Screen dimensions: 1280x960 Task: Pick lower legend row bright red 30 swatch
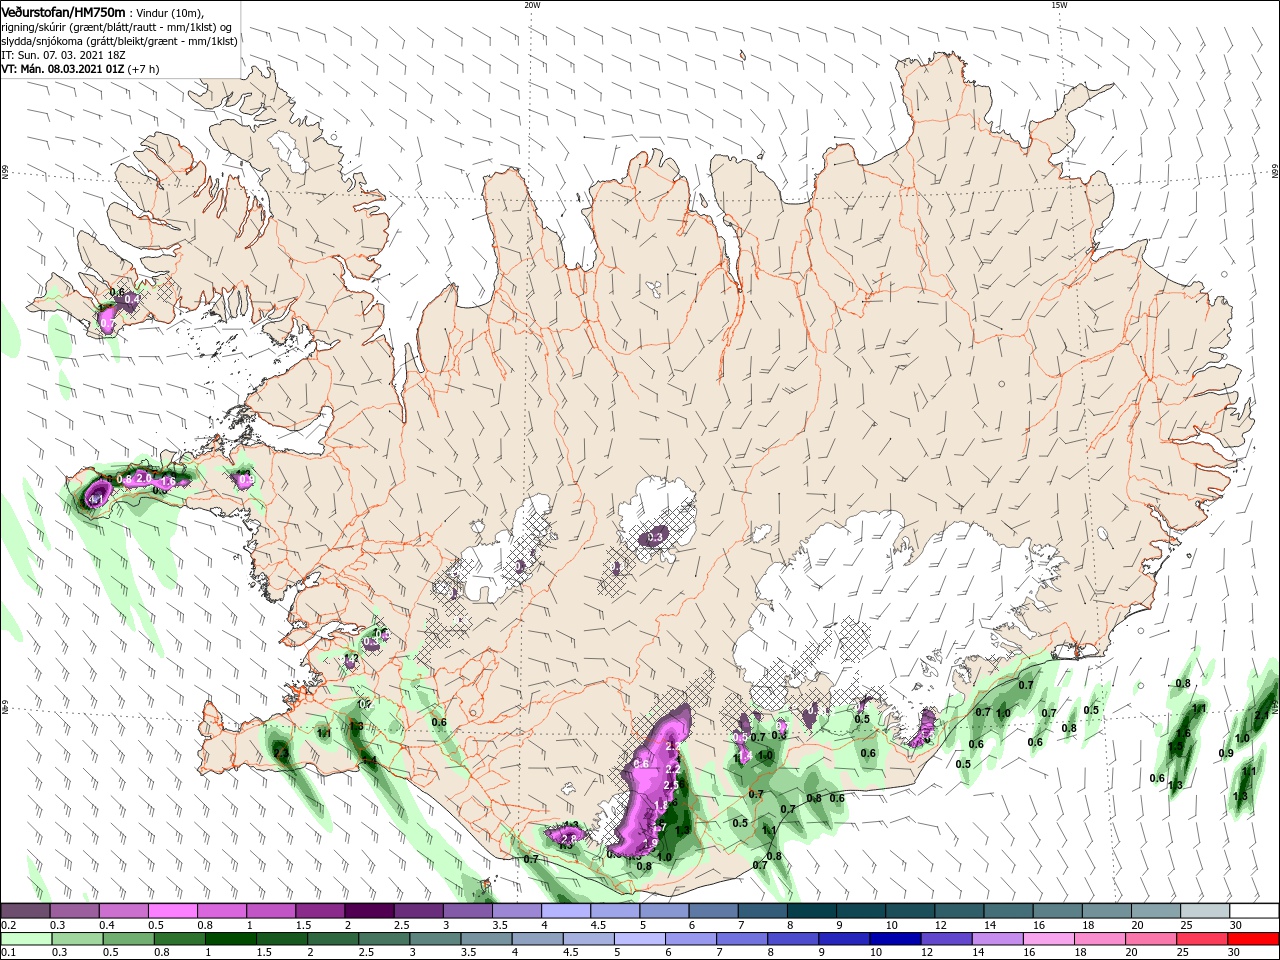click(x=1254, y=939)
